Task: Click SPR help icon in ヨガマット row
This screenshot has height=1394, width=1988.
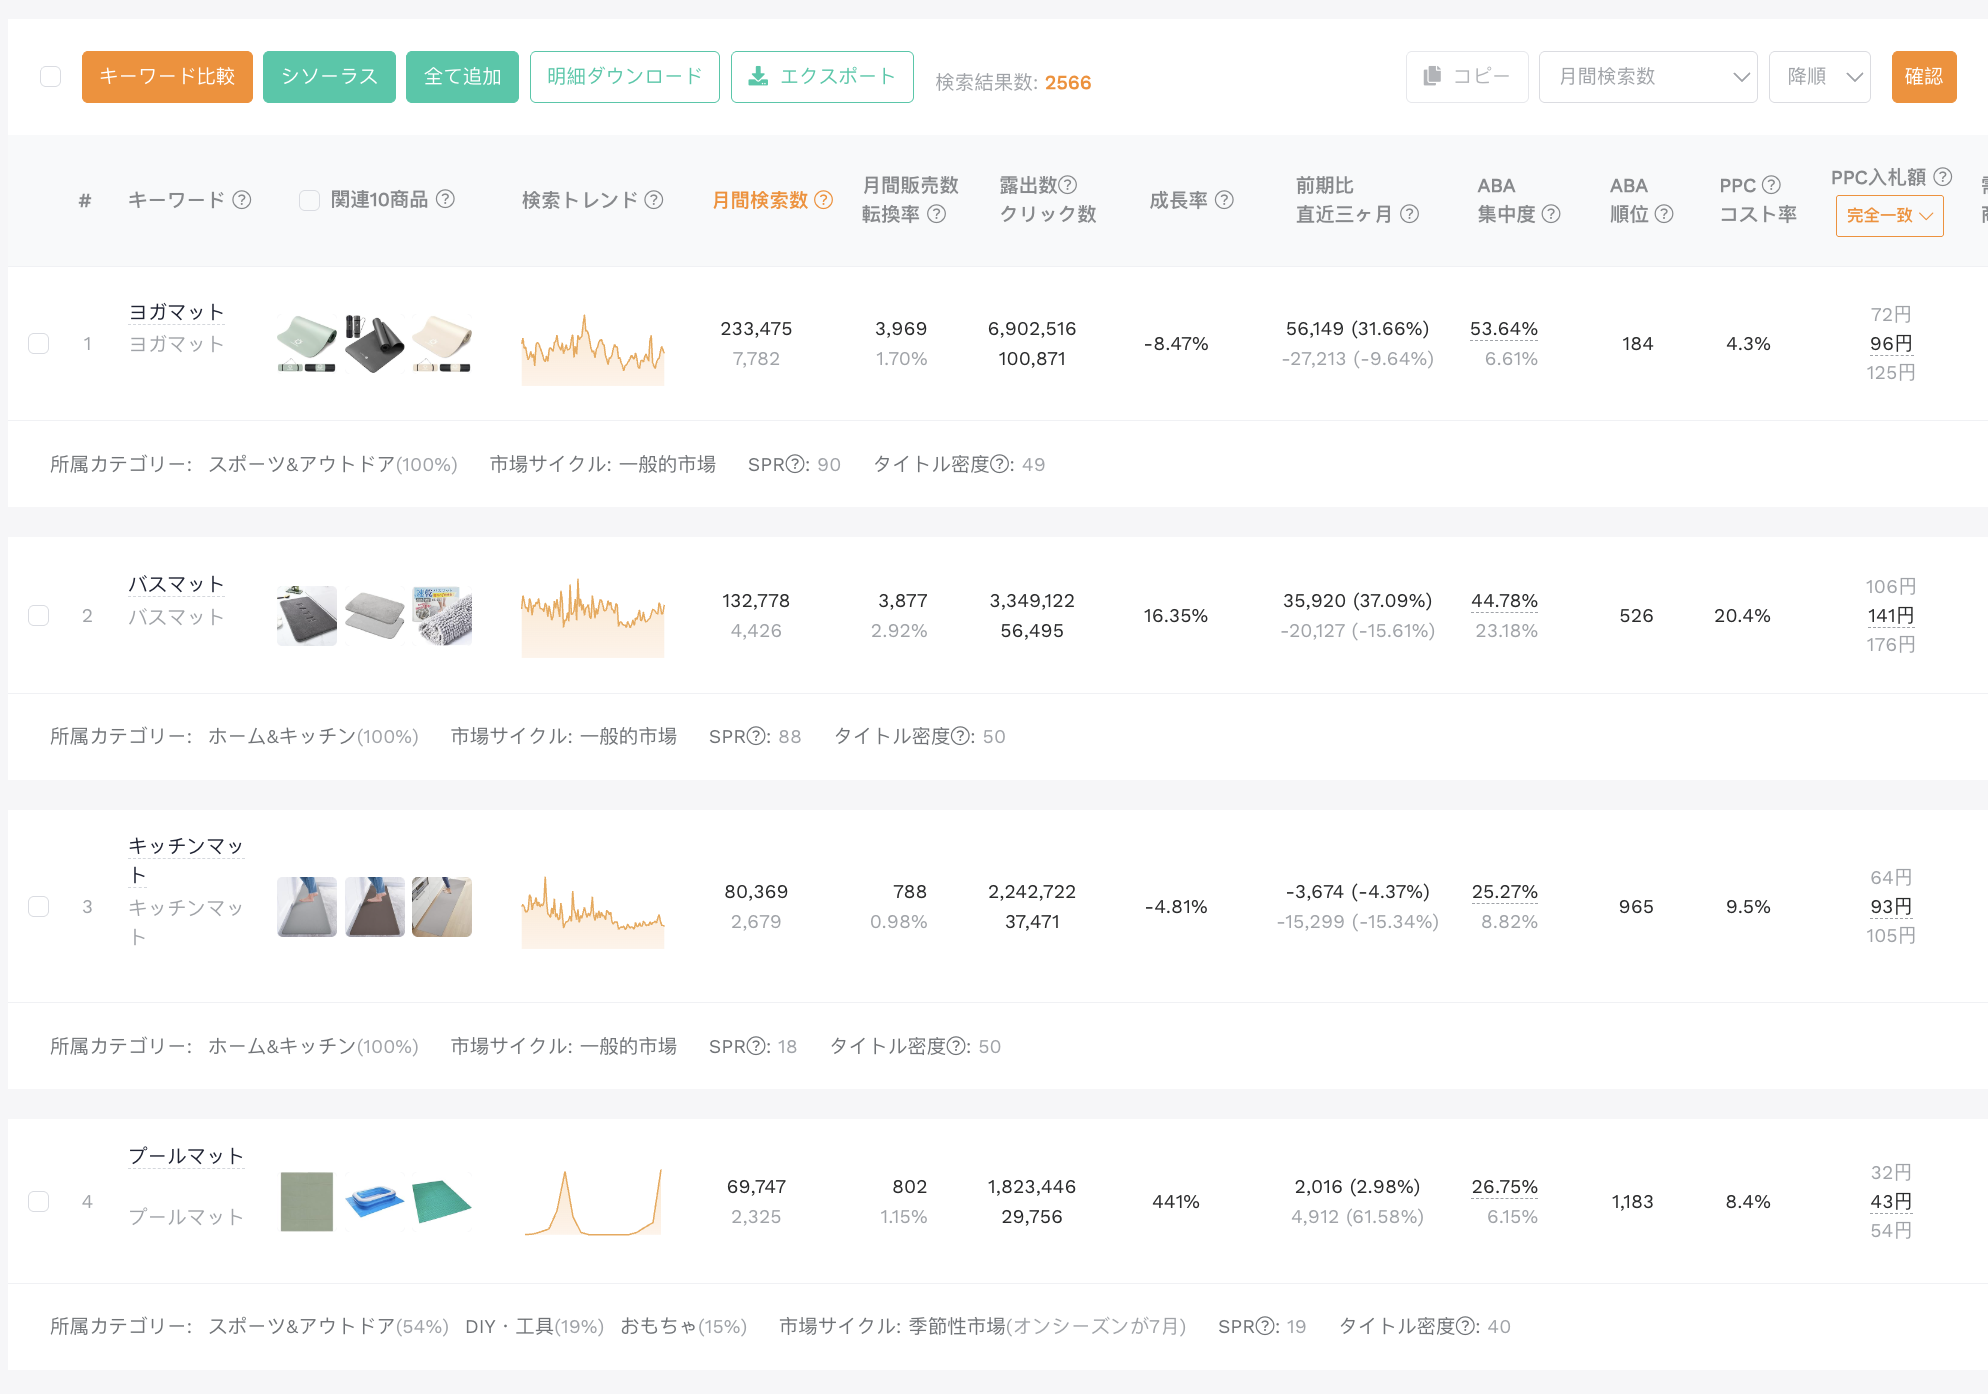Action: click(x=796, y=464)
